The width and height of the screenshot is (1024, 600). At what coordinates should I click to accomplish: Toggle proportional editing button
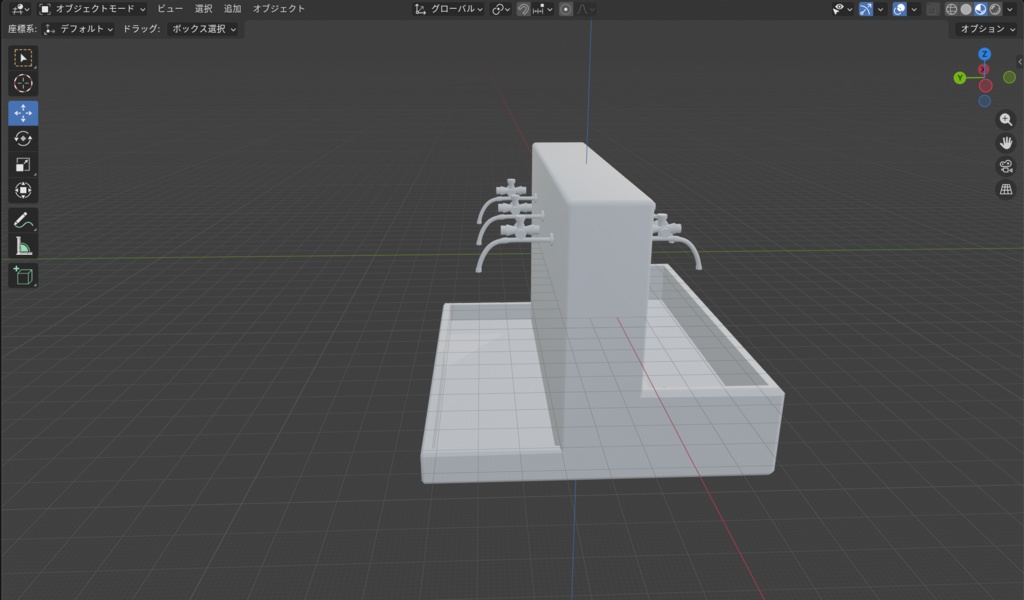coord(566,9)
